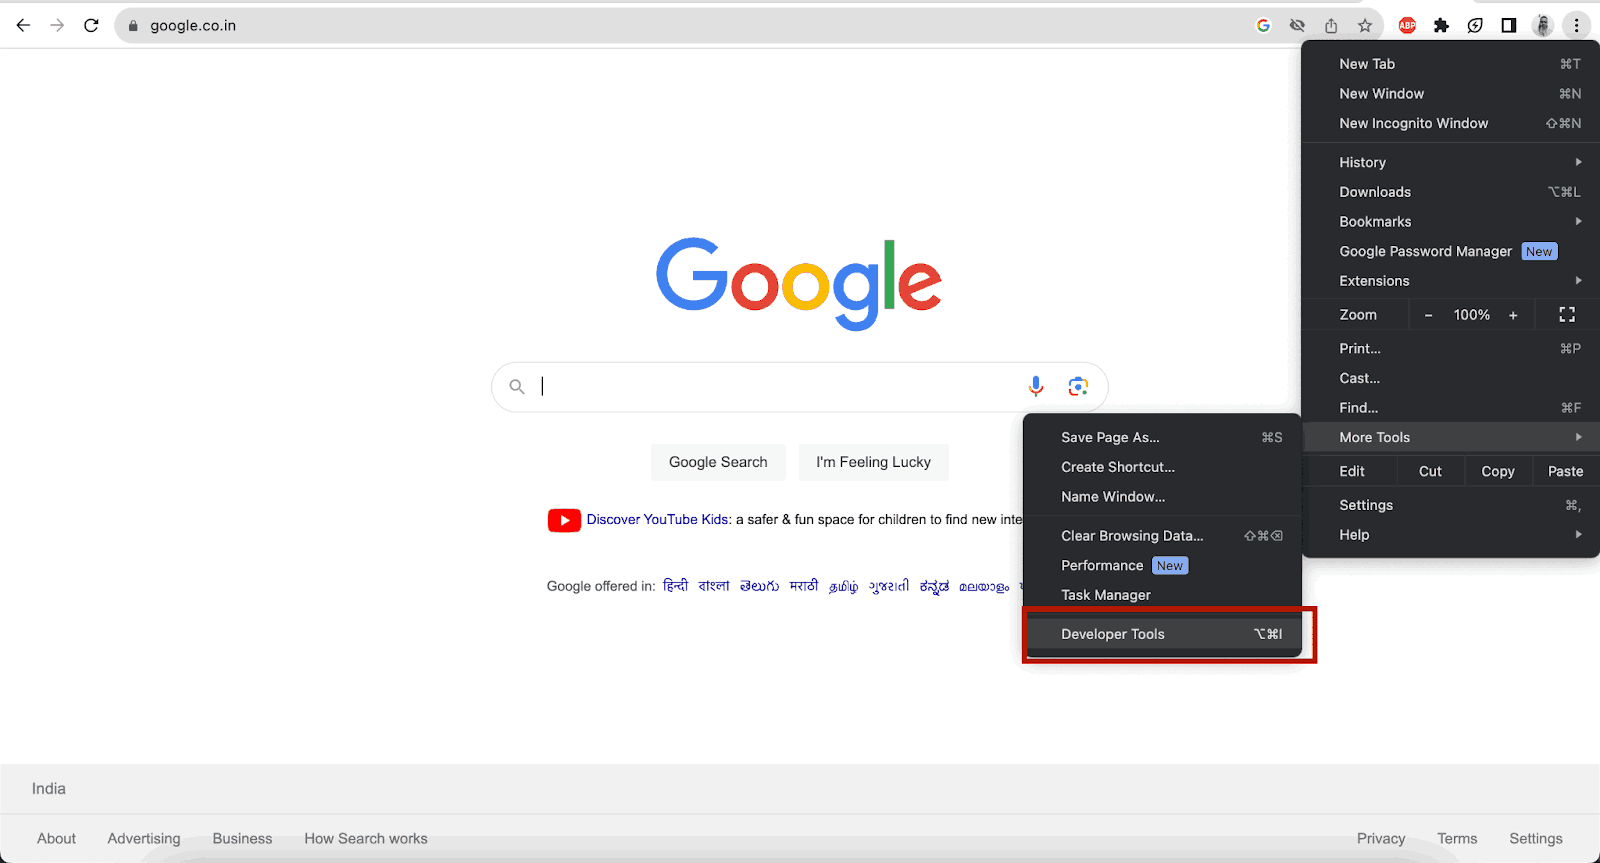Open Downloads from Chrome menu
Viewport: 1600px width, 863px height.
pos(1451,192)
